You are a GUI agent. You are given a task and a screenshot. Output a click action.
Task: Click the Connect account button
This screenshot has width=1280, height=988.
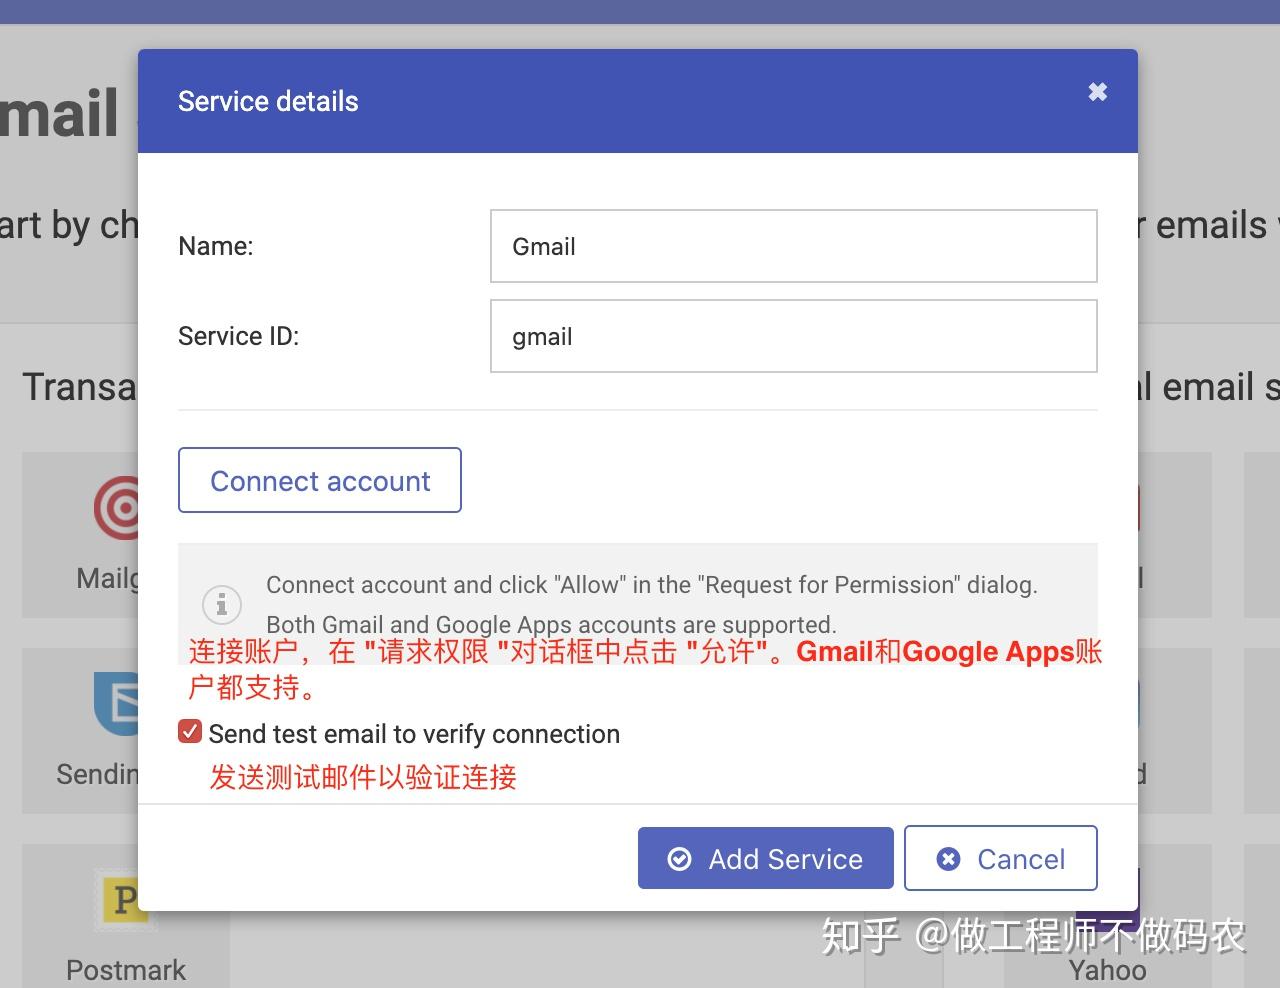[319, 481]
